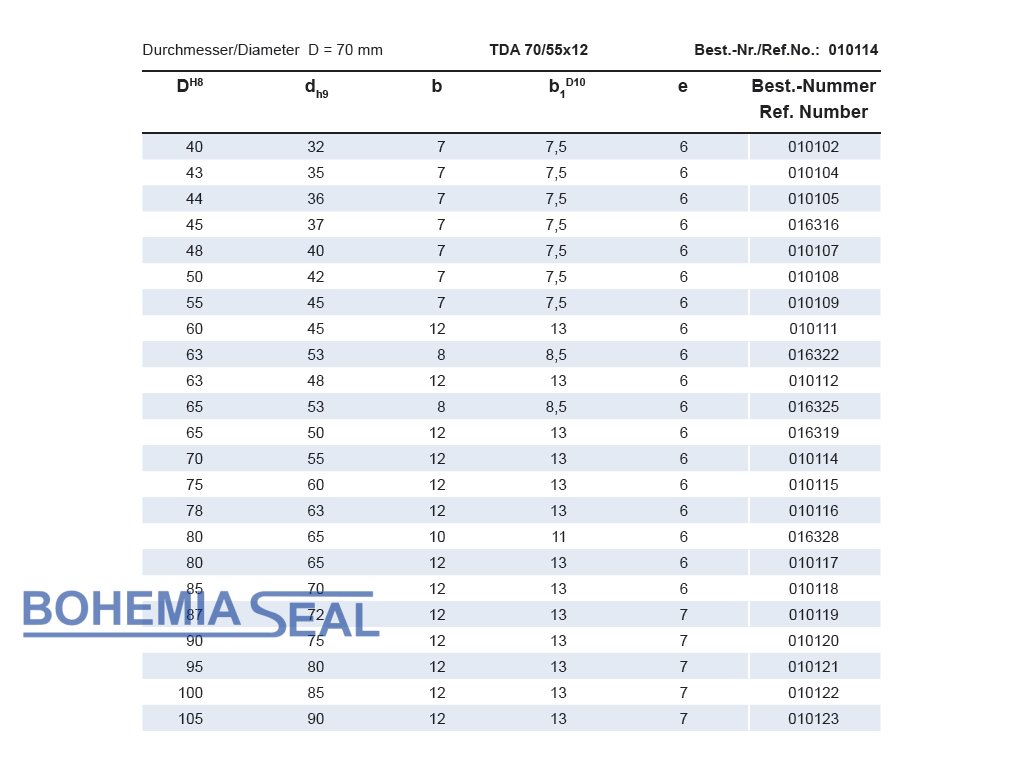
Task: Select reference number 010111
Action: [813, 329]
